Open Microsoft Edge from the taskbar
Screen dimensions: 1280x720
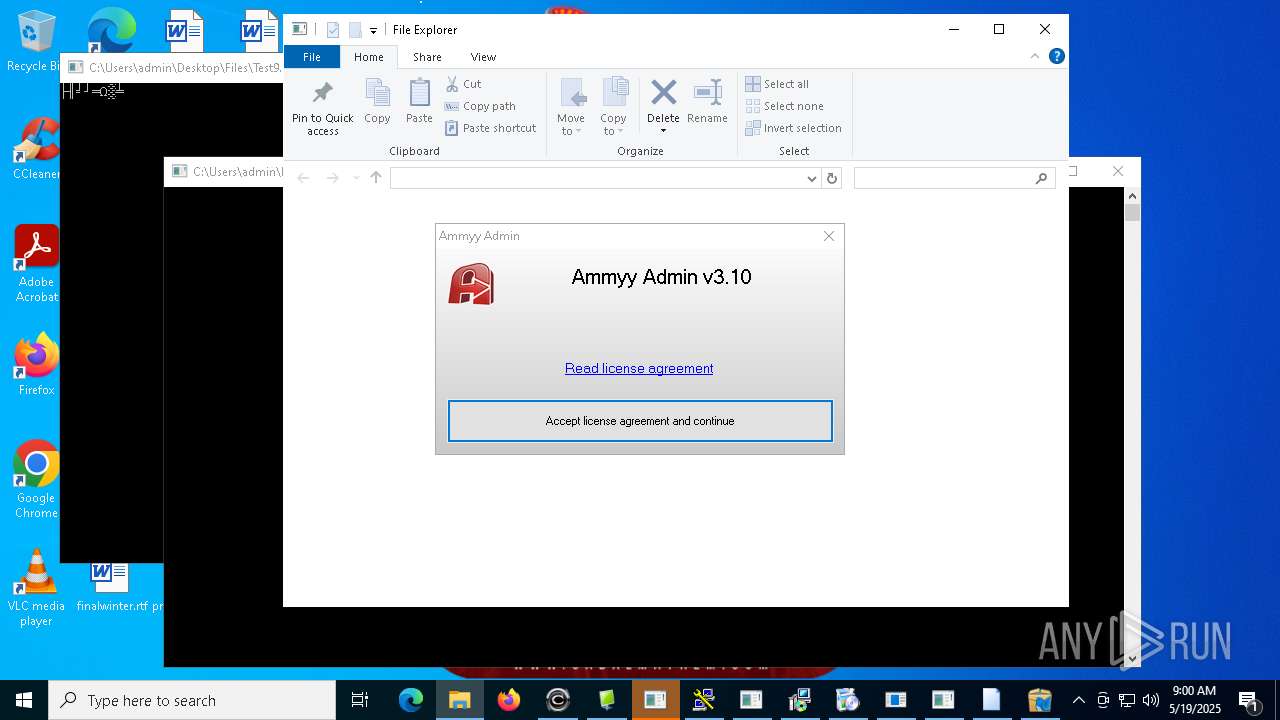411,700
